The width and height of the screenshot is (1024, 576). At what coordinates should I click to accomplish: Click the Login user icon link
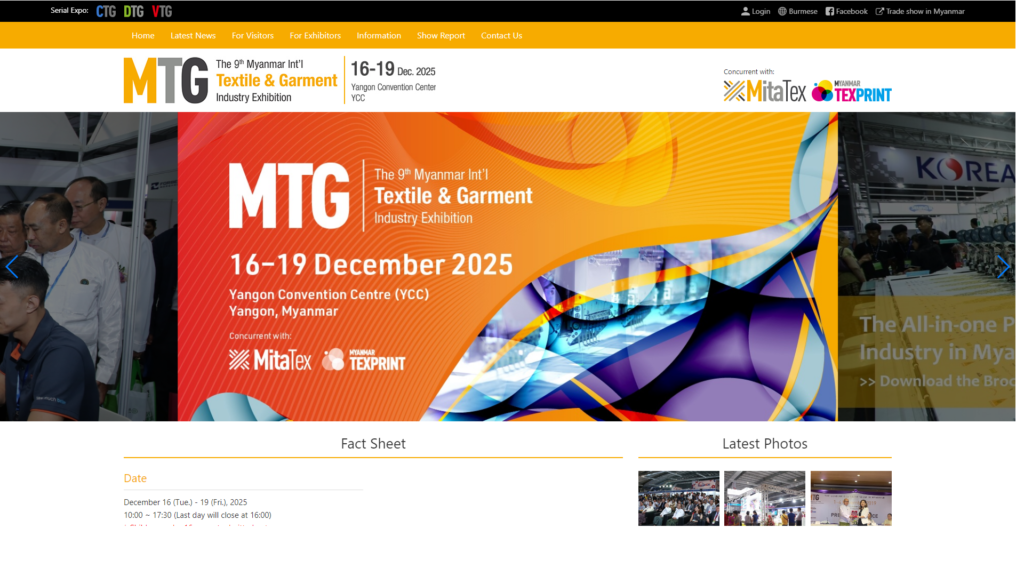[756, 11]
